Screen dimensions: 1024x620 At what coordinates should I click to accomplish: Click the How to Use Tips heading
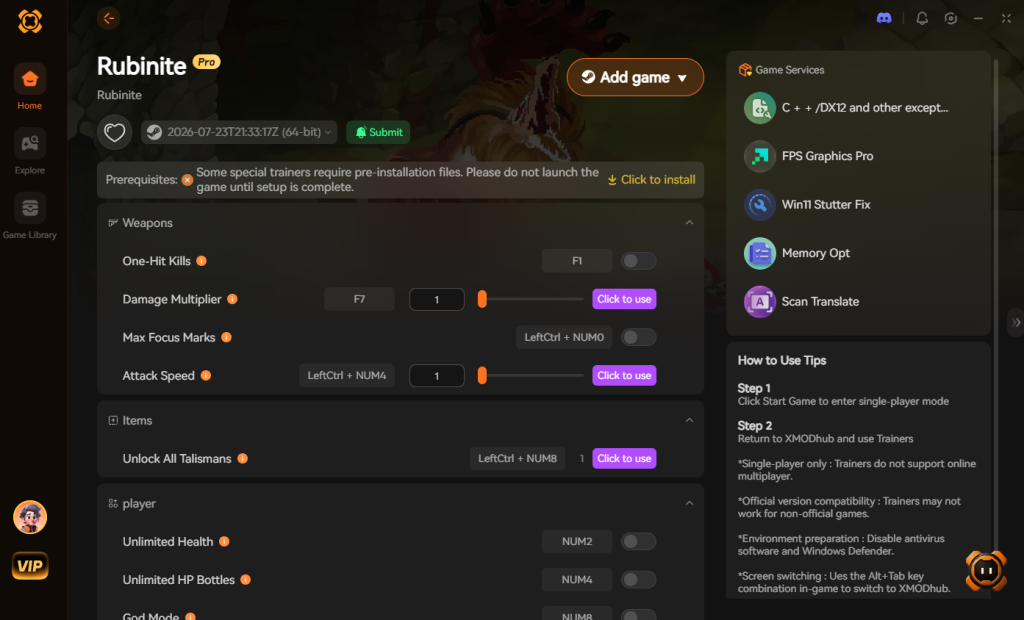point(782,361)
